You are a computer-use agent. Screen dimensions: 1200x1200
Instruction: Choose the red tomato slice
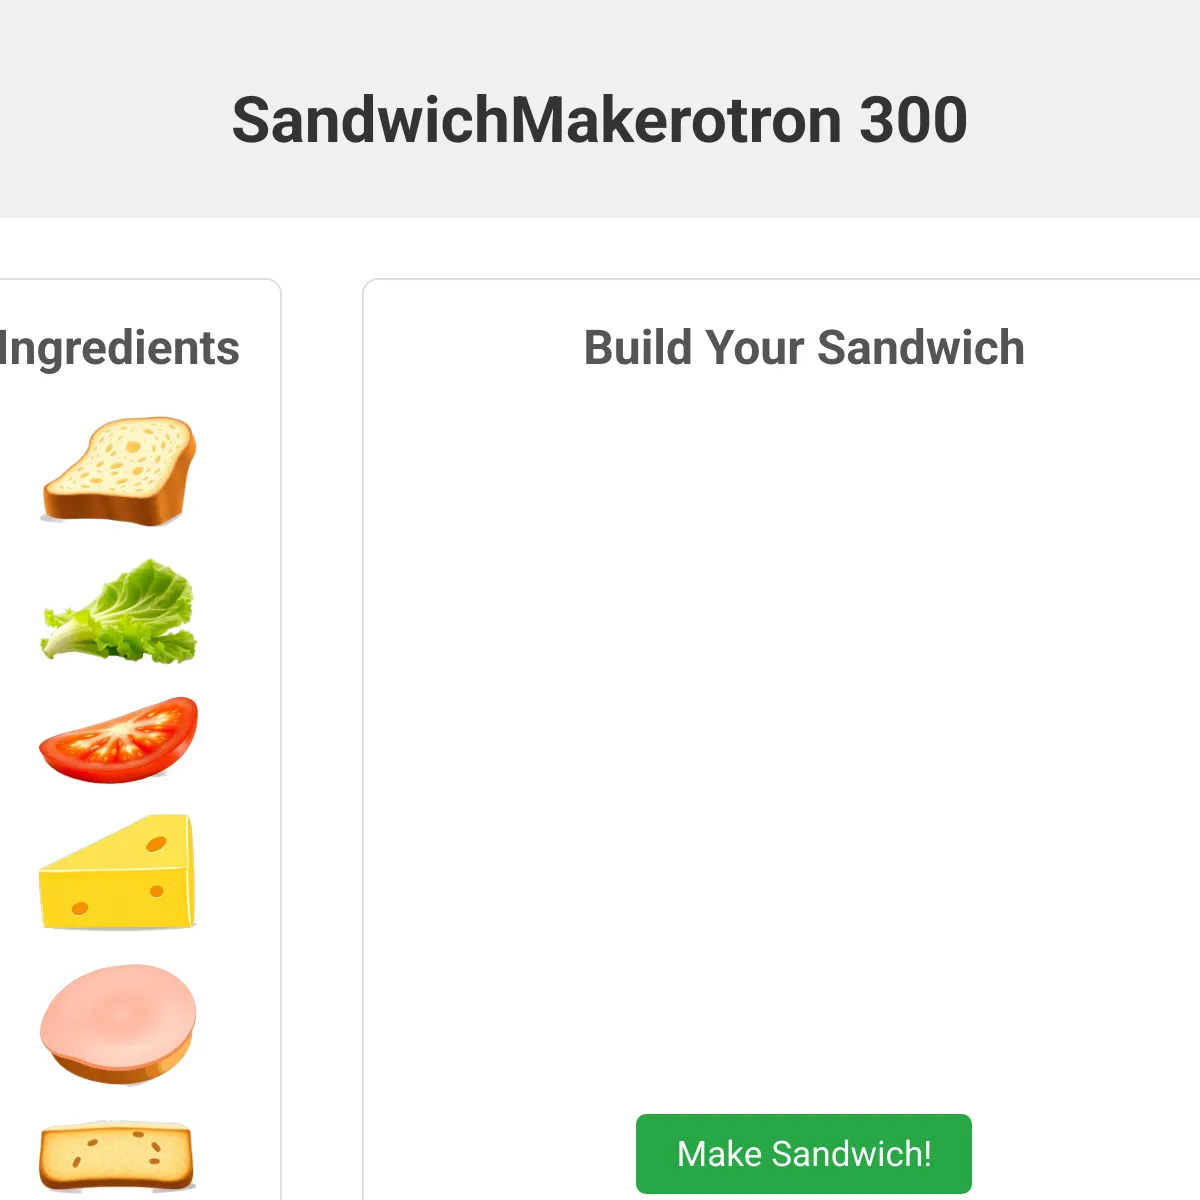(x=119, y=740)
